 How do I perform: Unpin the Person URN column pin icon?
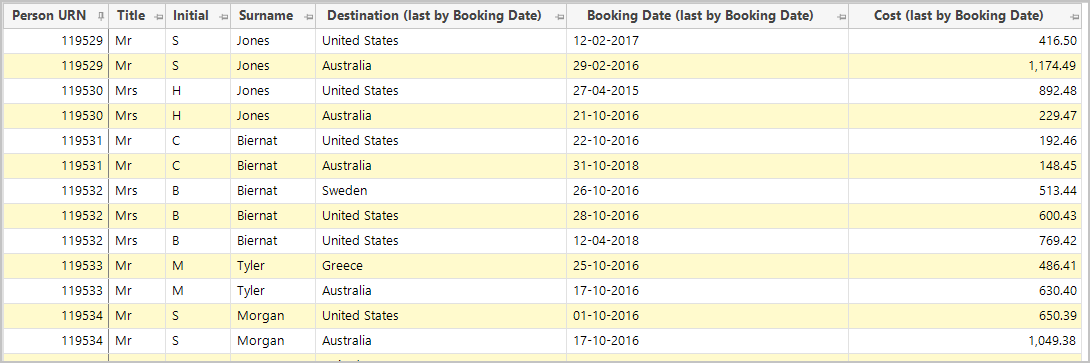[x=101, y=16]
